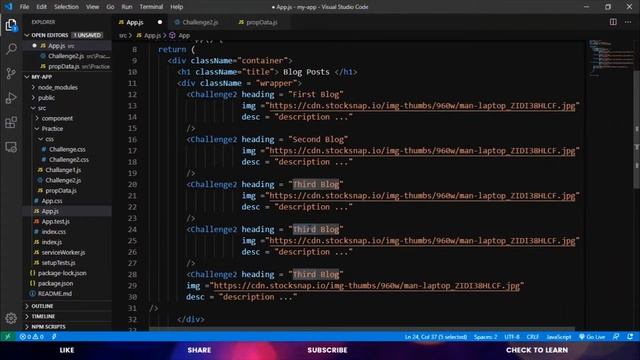Viewport: 640px width, 360px height.
Task: Click the Go Live server button
Action: pos(592,337)
